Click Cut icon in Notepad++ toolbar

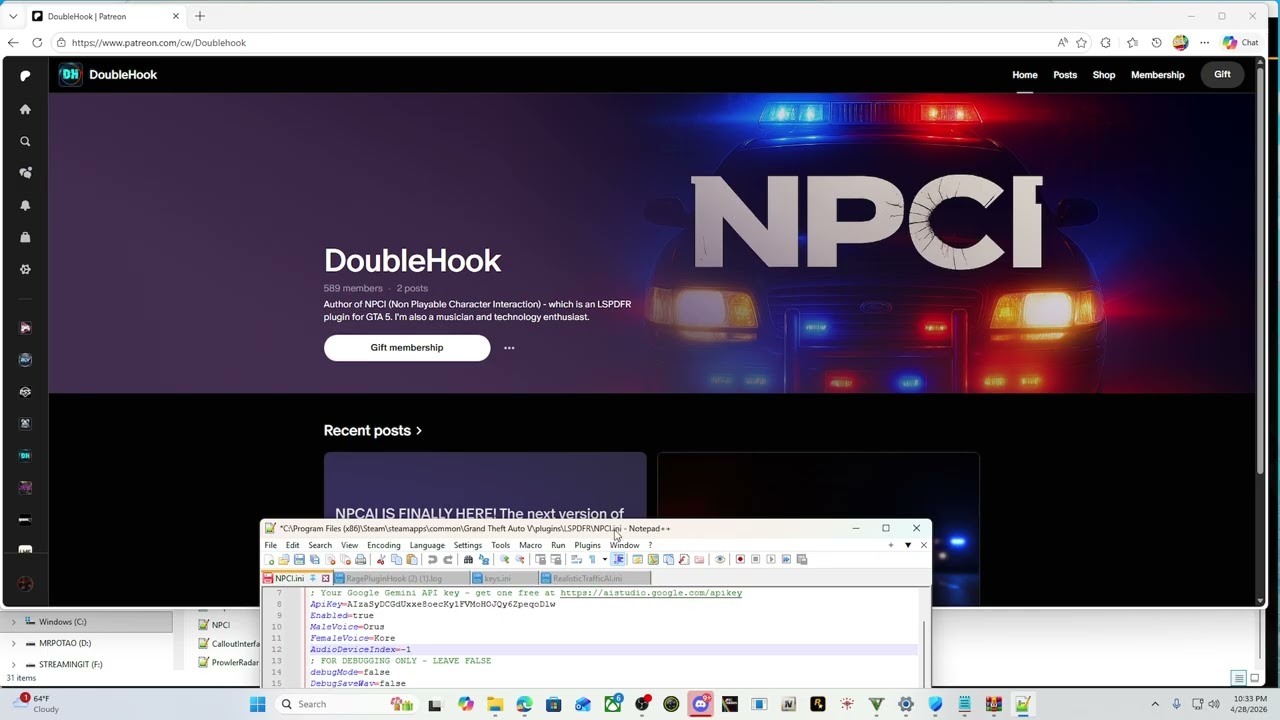[380, 560]
